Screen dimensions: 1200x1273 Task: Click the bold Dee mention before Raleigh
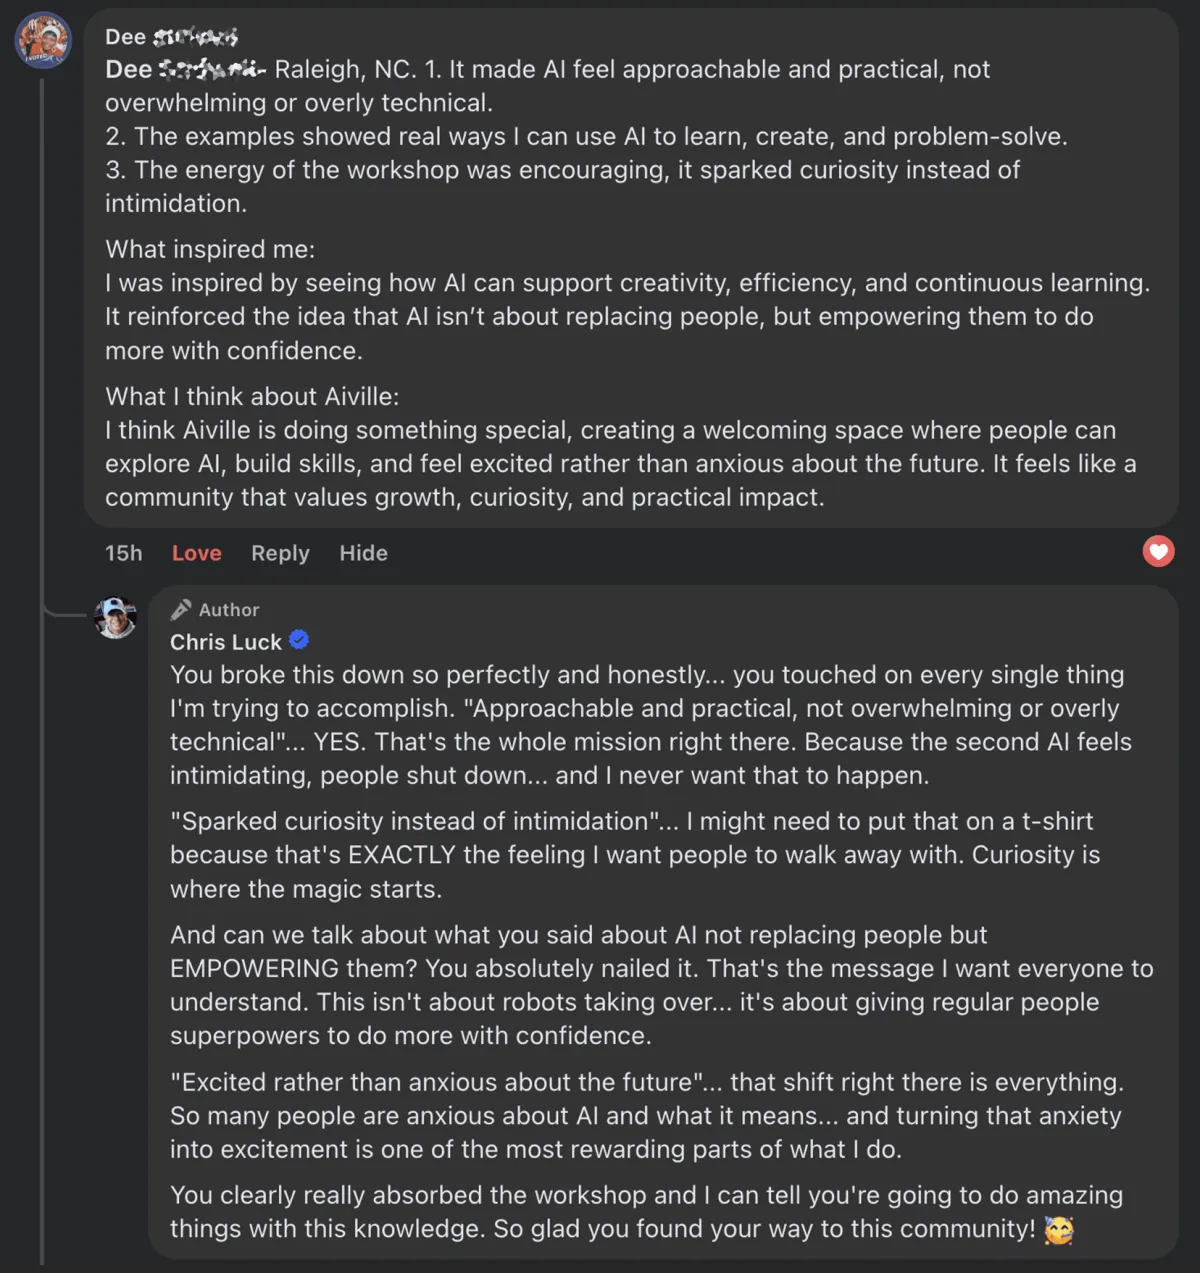point(185,70)
